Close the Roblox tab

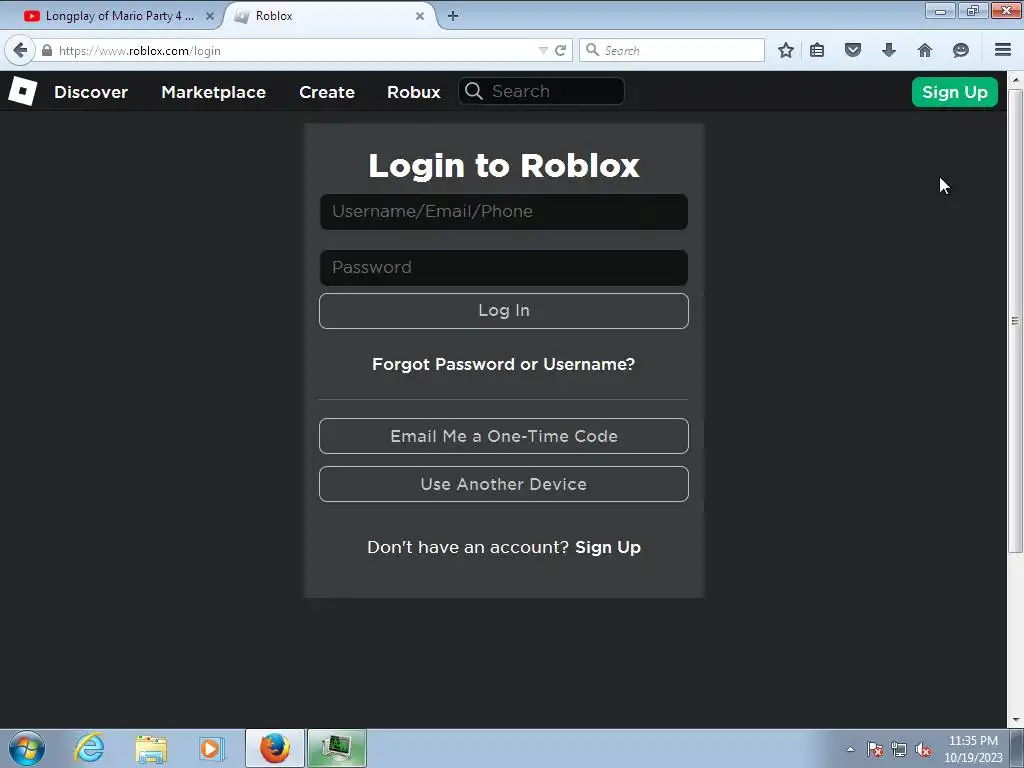coord(420,16)
